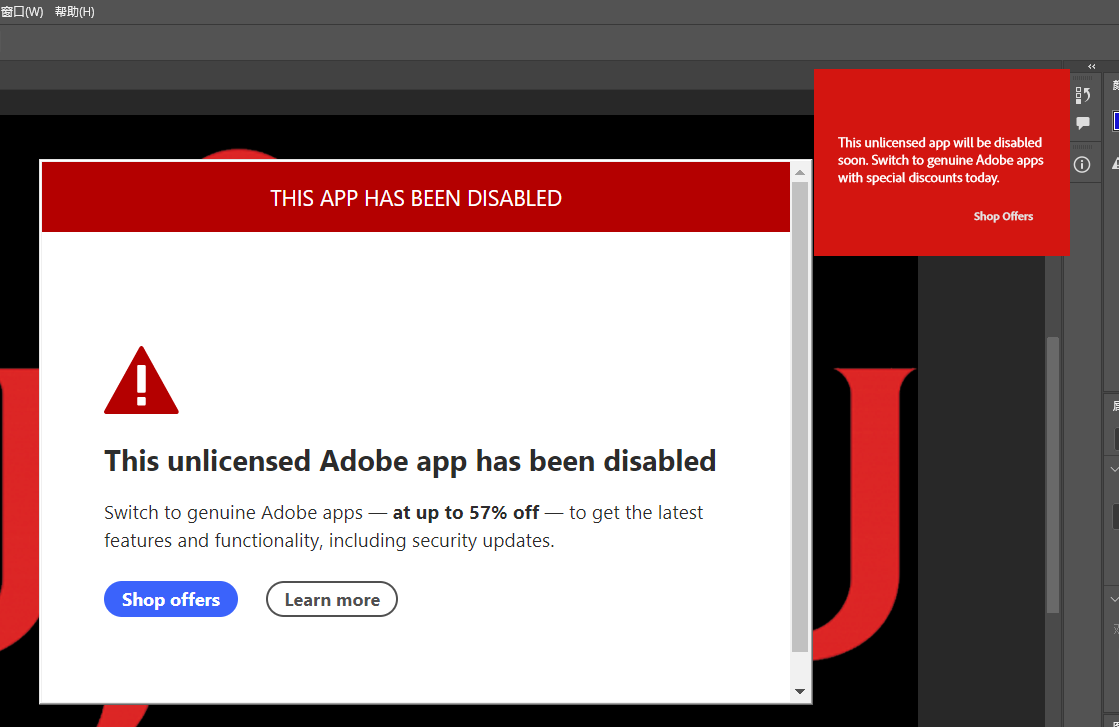1119x727 pixels.
Task: Click the red notification's warning message text
Action: (x=940, y=160)
